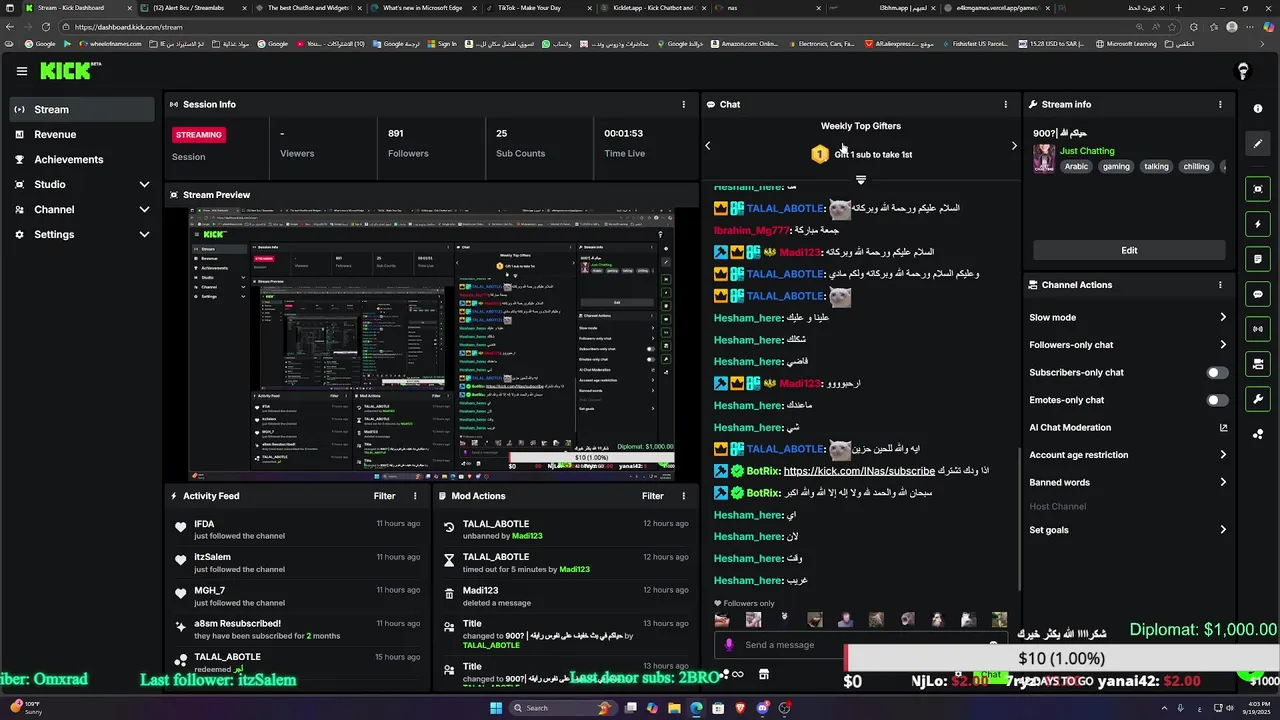1280x720 pixels.
Task: Toggle Emotes-only chat switch
Action: (1217, 400)
